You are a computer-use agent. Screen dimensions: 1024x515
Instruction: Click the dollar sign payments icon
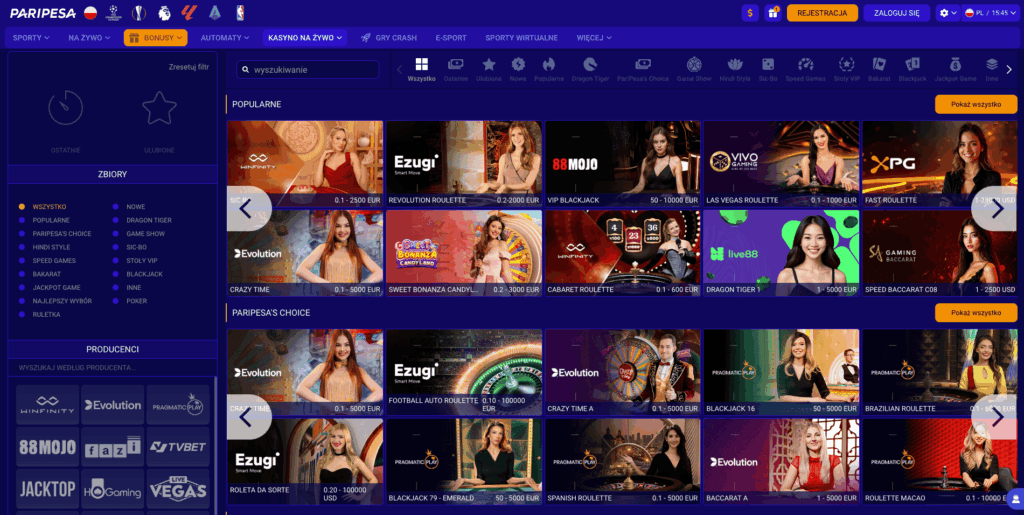pyautogui.click(x=750, y=13)
